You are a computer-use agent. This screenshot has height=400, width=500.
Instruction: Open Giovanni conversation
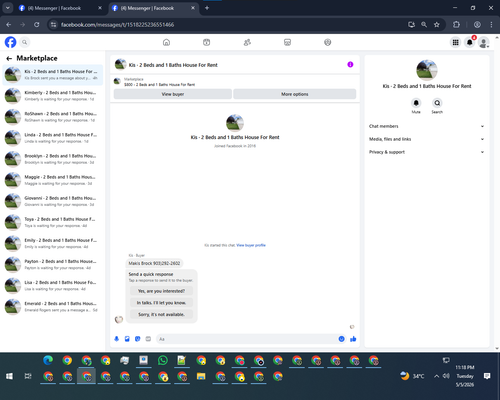pyautogui.click(x=53, y=201)
